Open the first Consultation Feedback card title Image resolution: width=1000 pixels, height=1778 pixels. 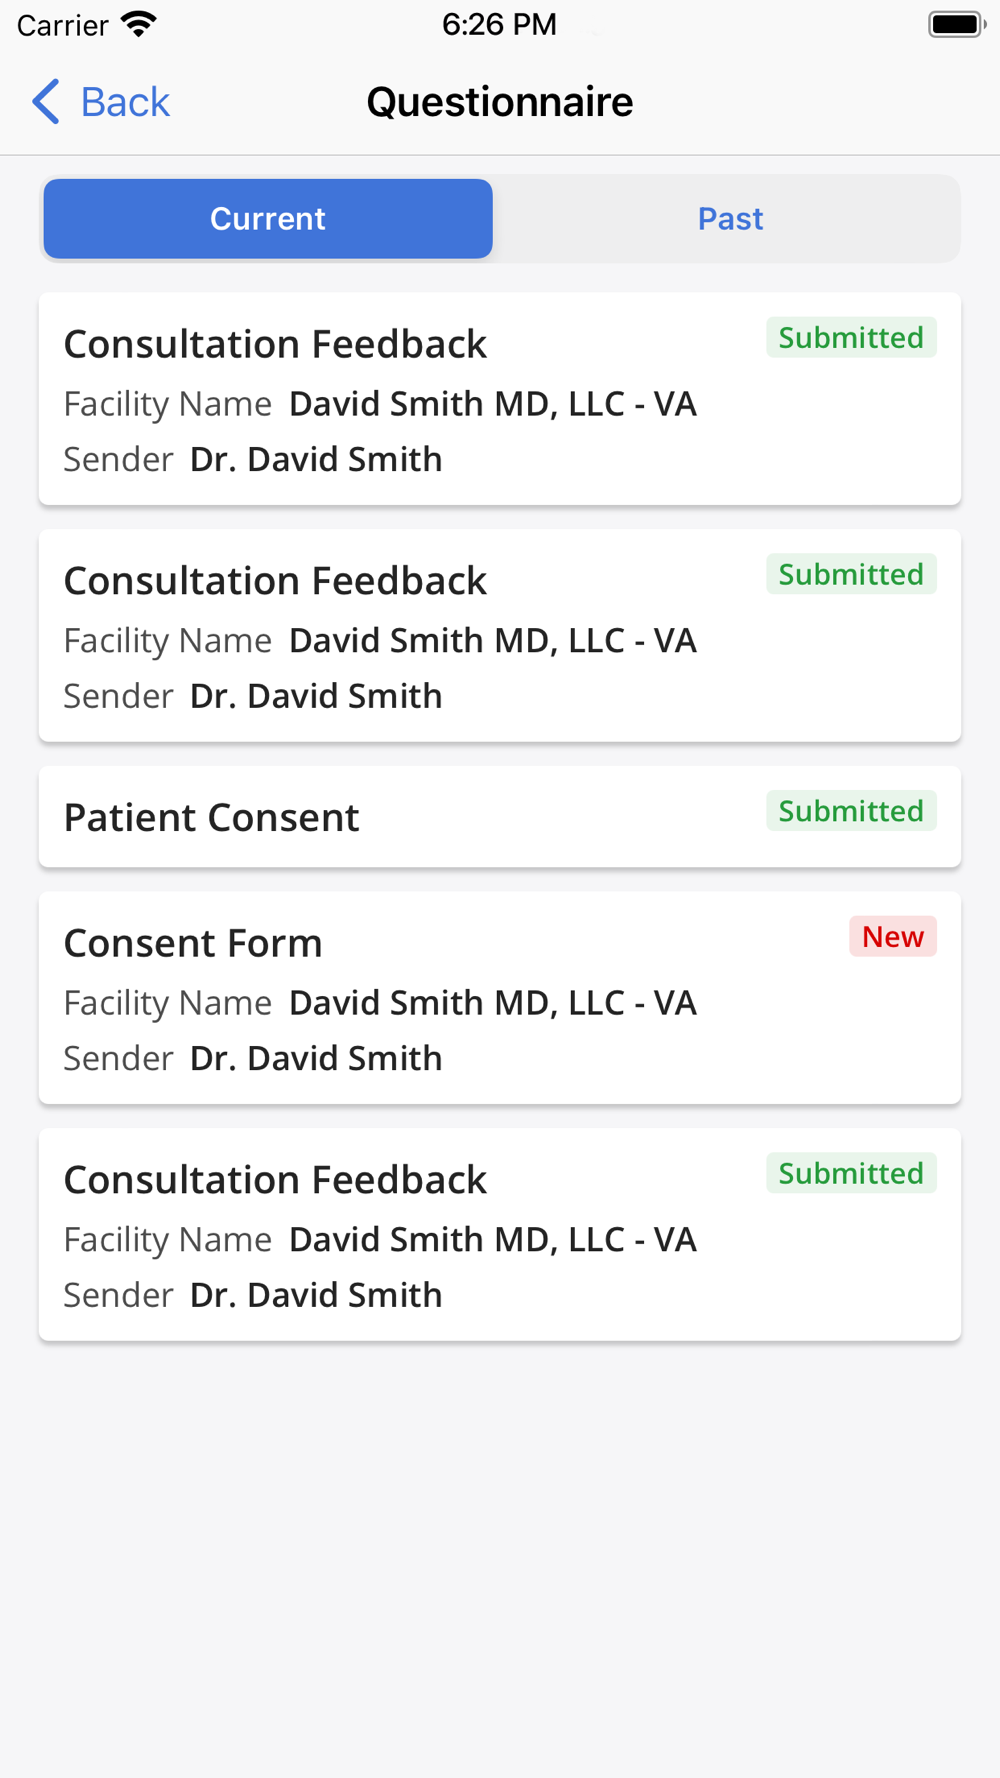275,344
